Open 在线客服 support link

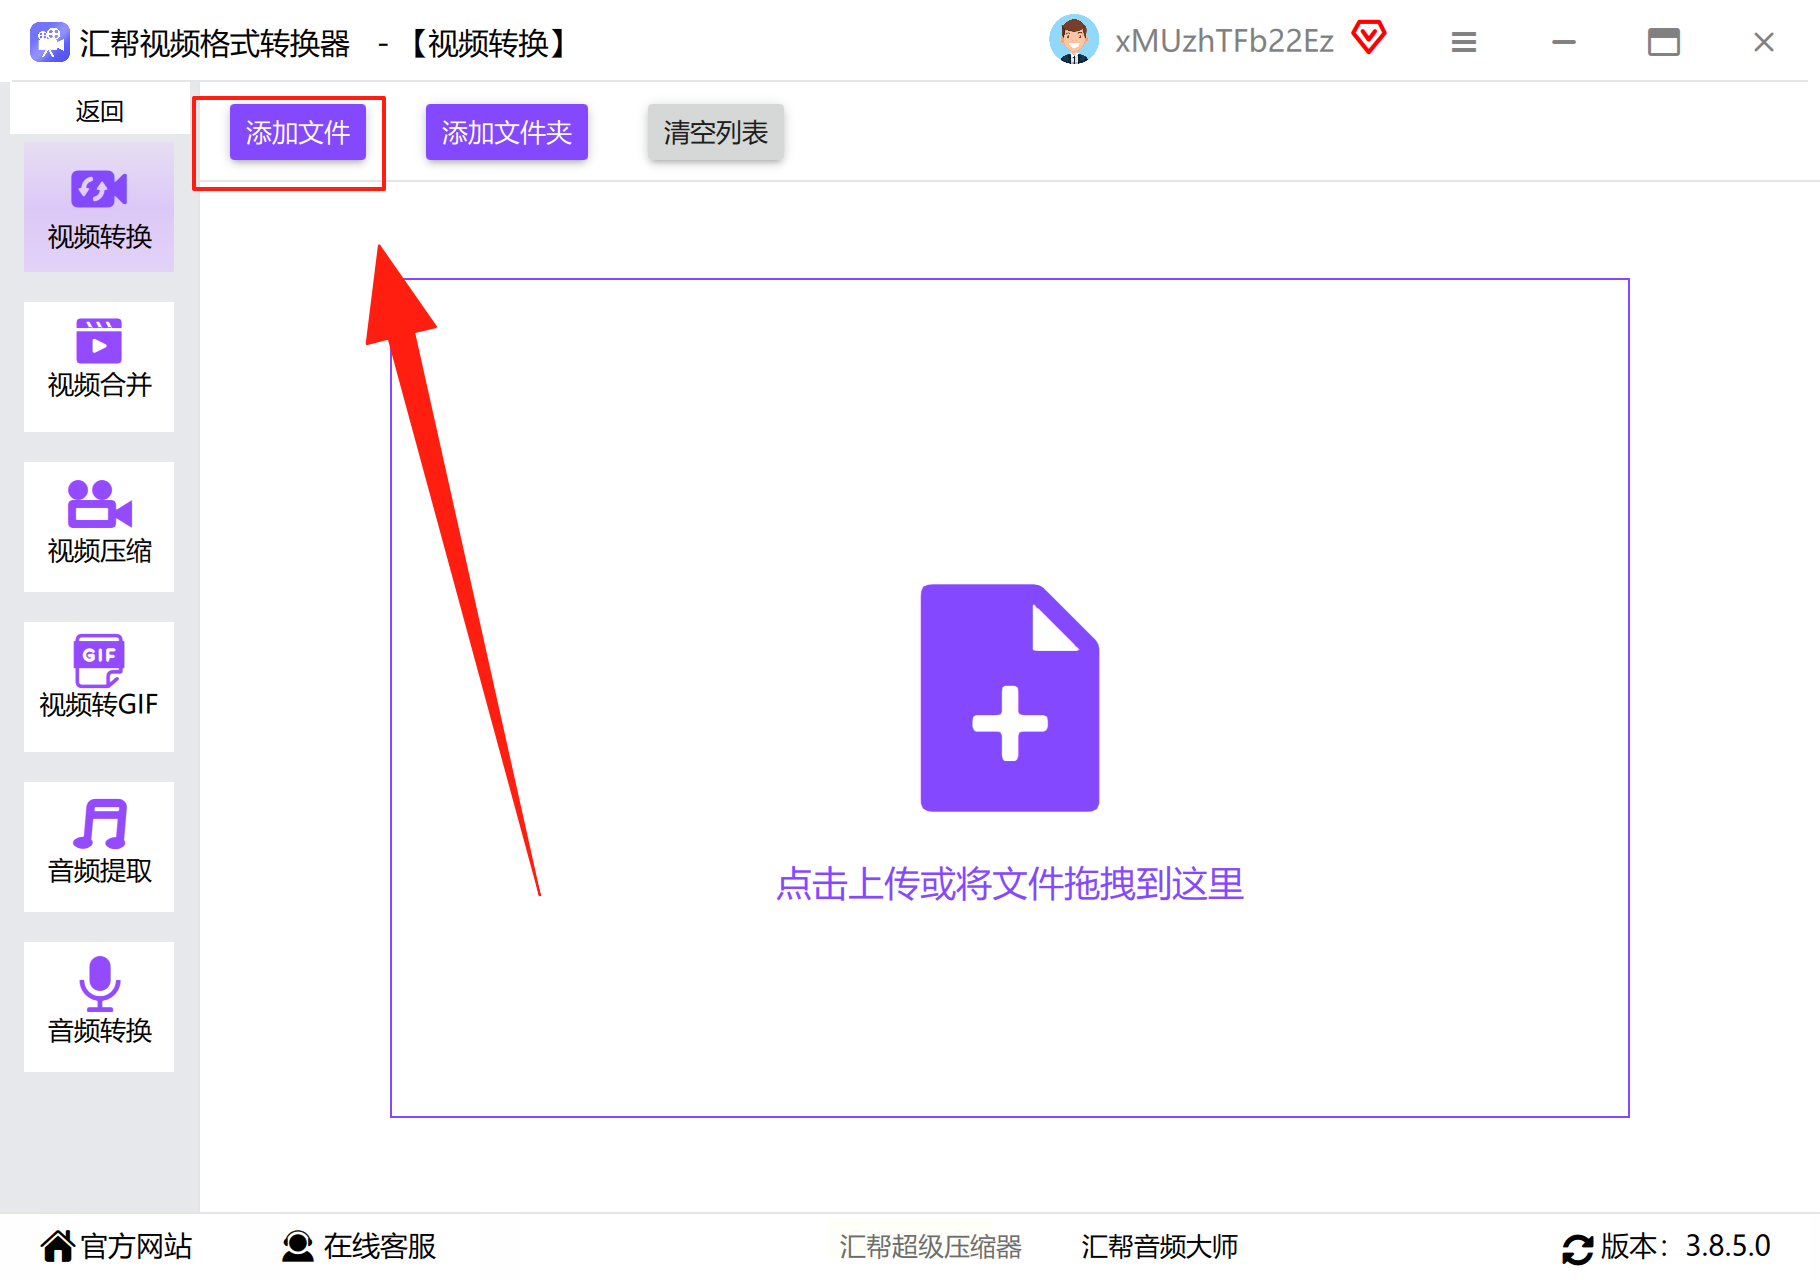pyautogui.click(x=380, y=1246)
